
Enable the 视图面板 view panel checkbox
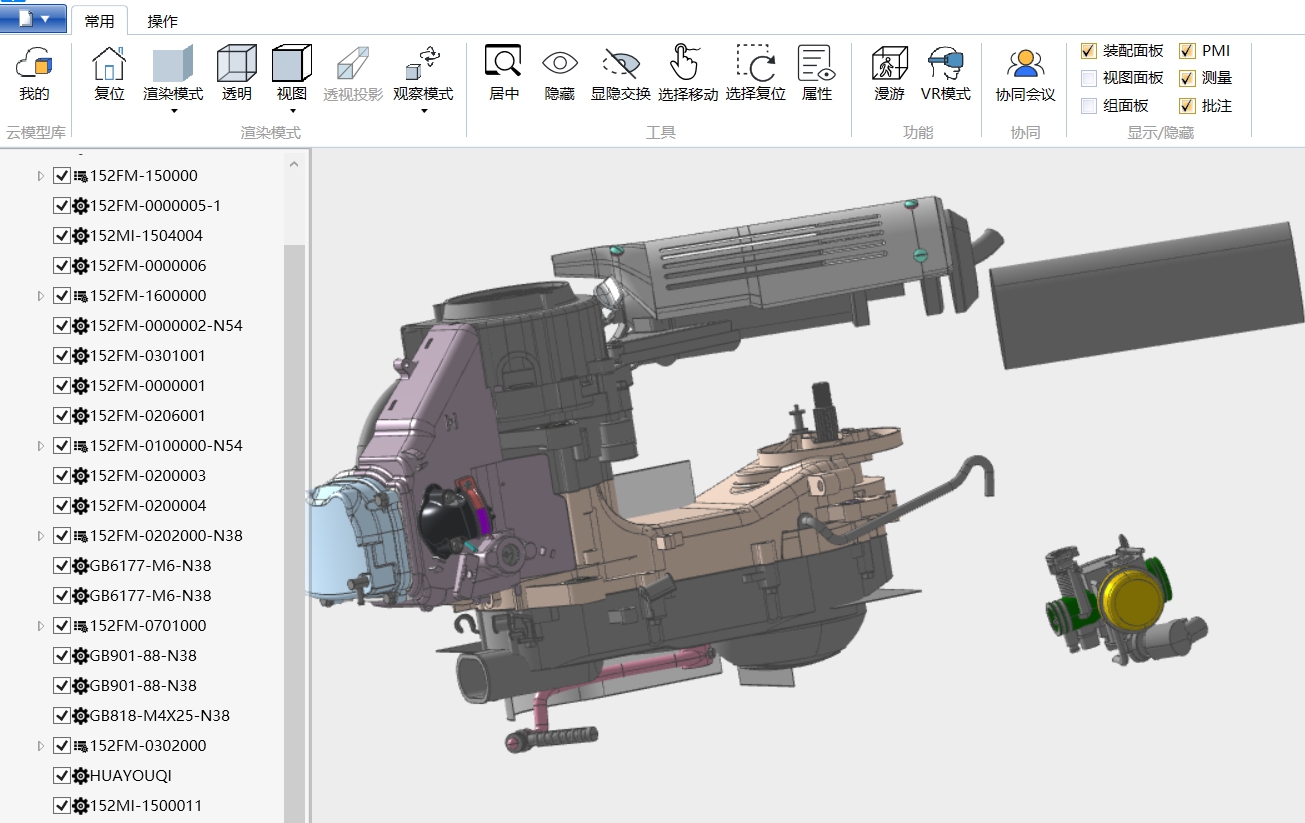[1087, 78]
